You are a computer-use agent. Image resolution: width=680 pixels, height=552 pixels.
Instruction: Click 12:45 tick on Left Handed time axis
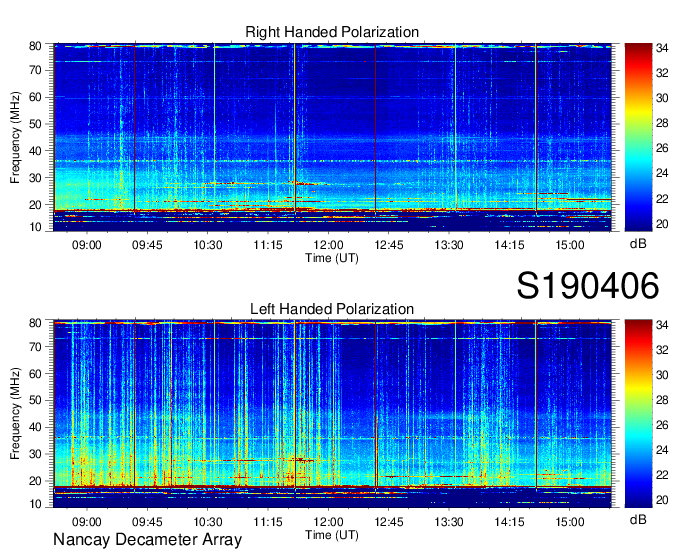pos(389,522)
